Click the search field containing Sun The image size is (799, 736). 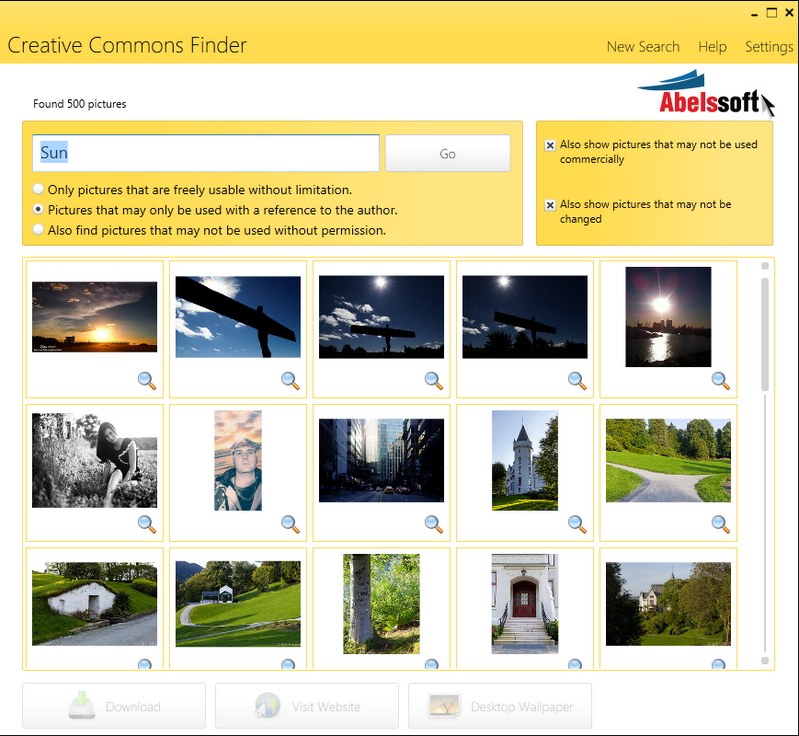(x=206, y=153)
